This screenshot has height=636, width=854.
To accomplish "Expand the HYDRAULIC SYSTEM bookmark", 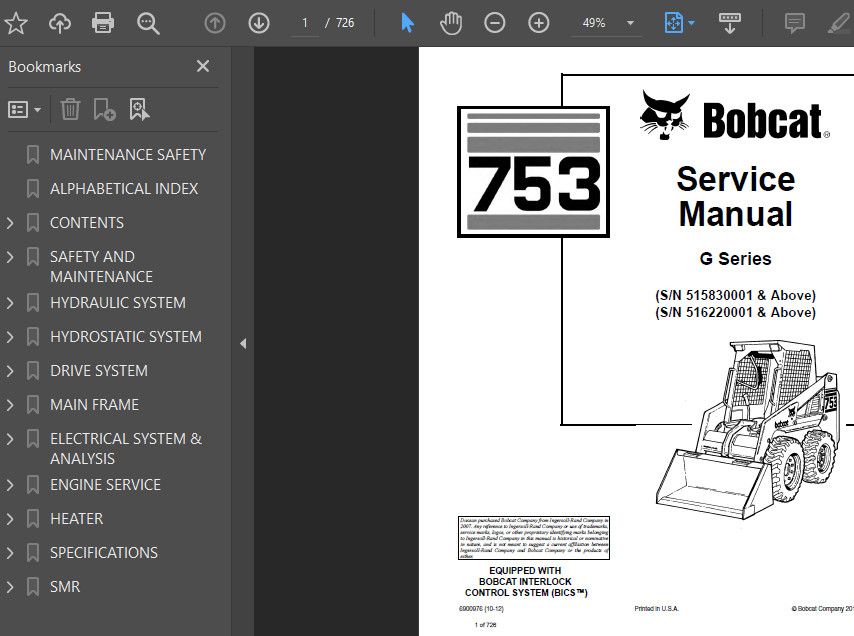I will pyautogui.click(x=10, y=303).
